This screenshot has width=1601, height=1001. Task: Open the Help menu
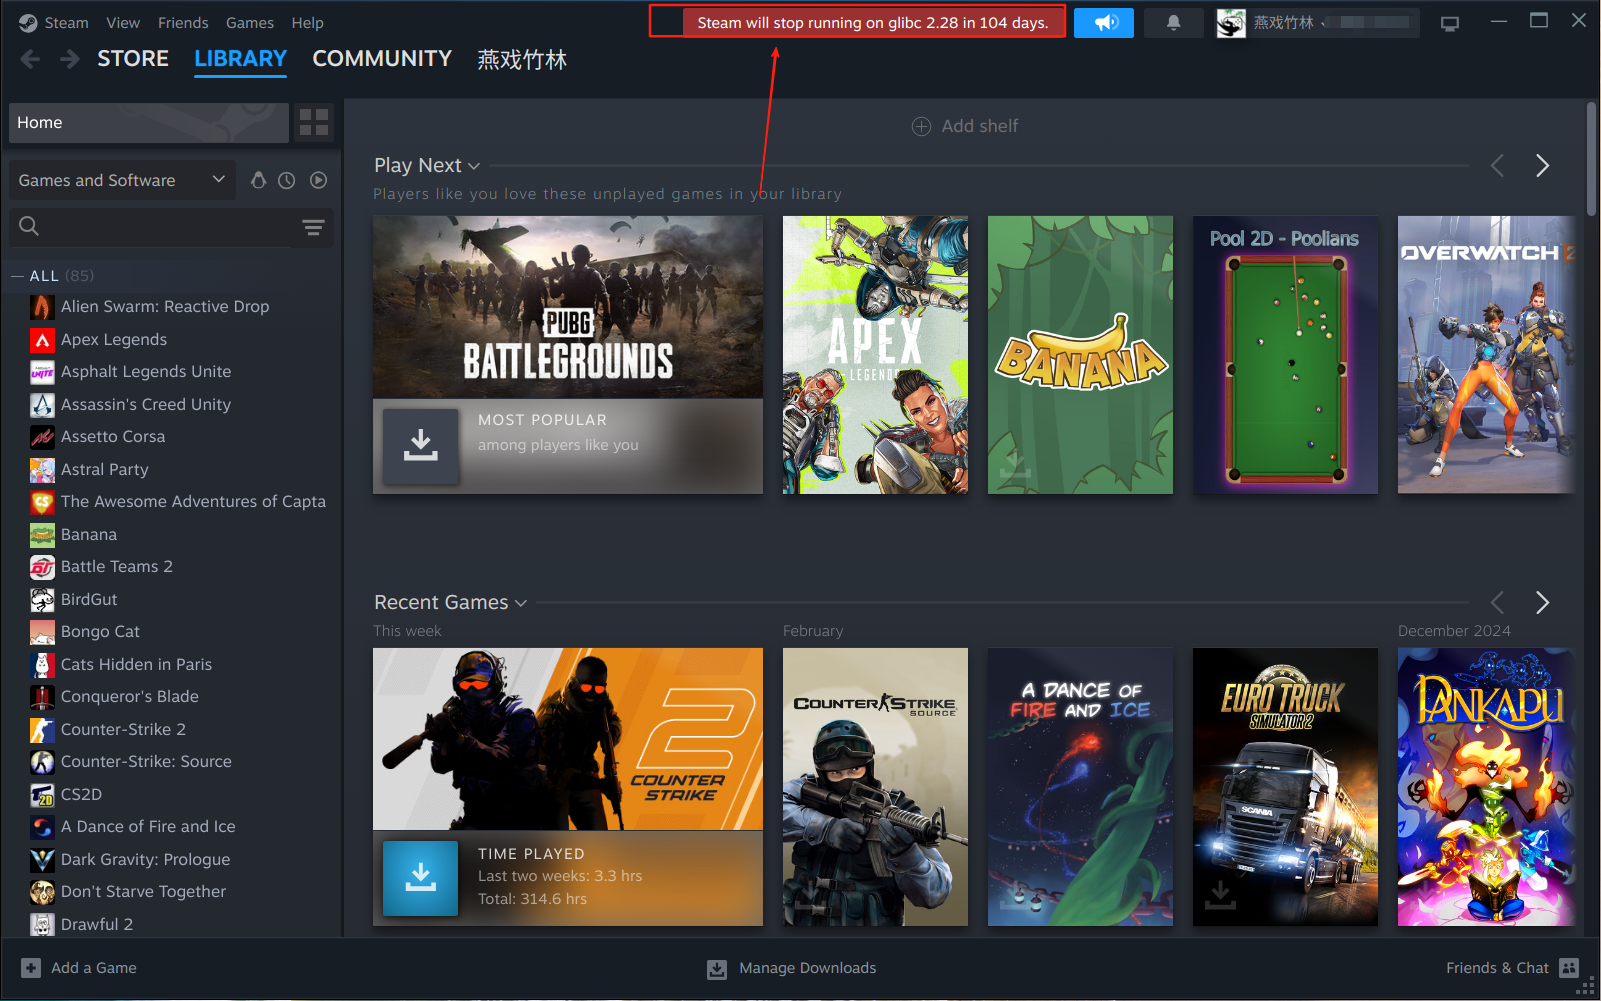pos(307,23)
